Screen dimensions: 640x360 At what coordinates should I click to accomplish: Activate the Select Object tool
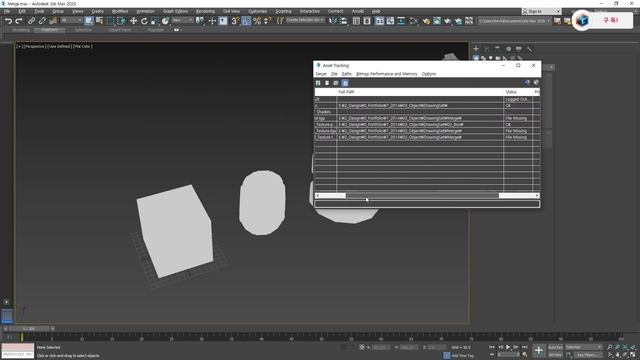click(89, 21)
